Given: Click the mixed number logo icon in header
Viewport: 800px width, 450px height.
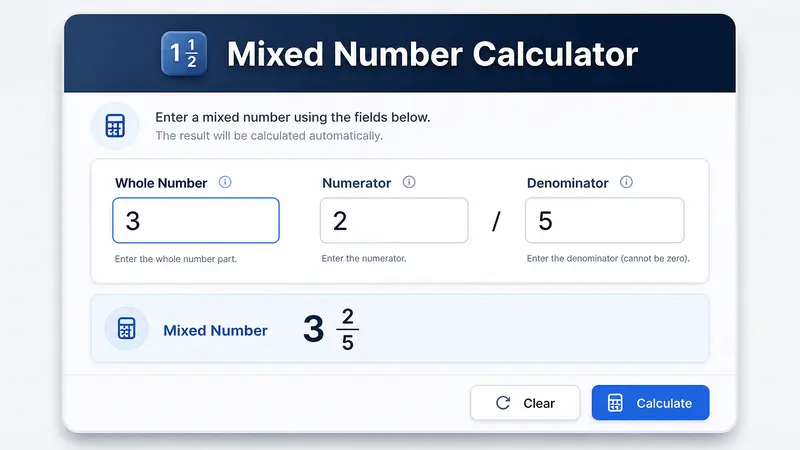Looking at the screenshot, I should pos(184,53).
